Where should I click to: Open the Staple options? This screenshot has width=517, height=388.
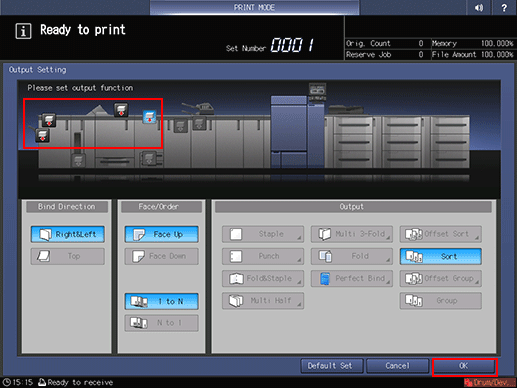[x=263, y=234]
